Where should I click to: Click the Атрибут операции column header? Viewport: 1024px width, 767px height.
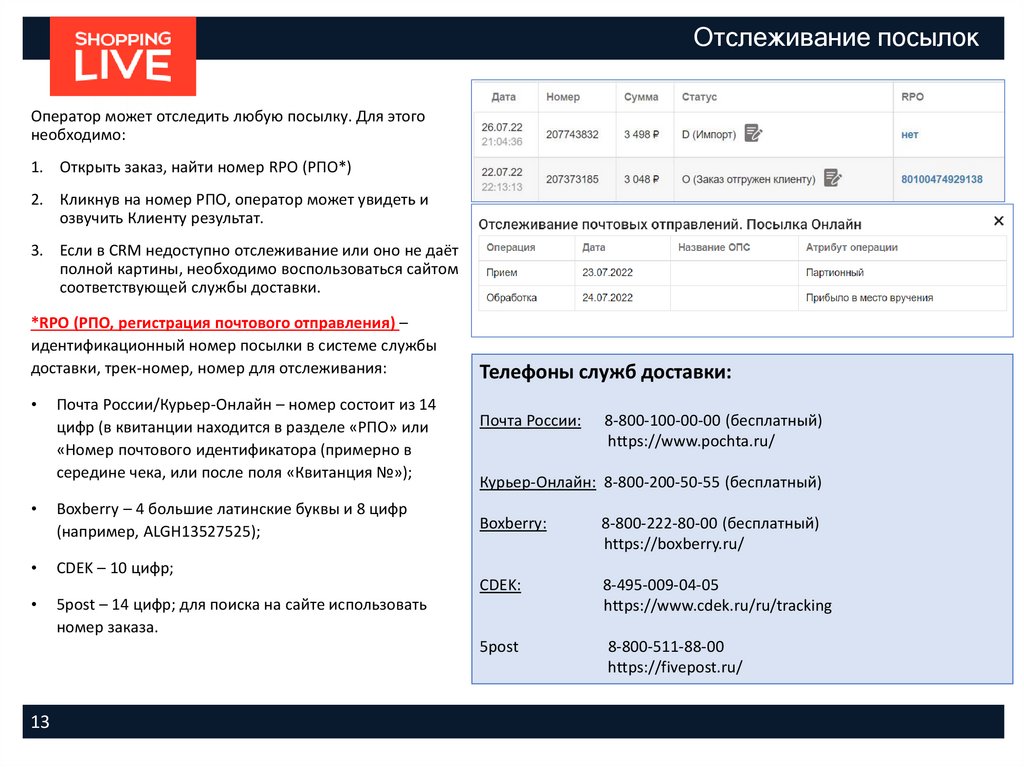852,248
